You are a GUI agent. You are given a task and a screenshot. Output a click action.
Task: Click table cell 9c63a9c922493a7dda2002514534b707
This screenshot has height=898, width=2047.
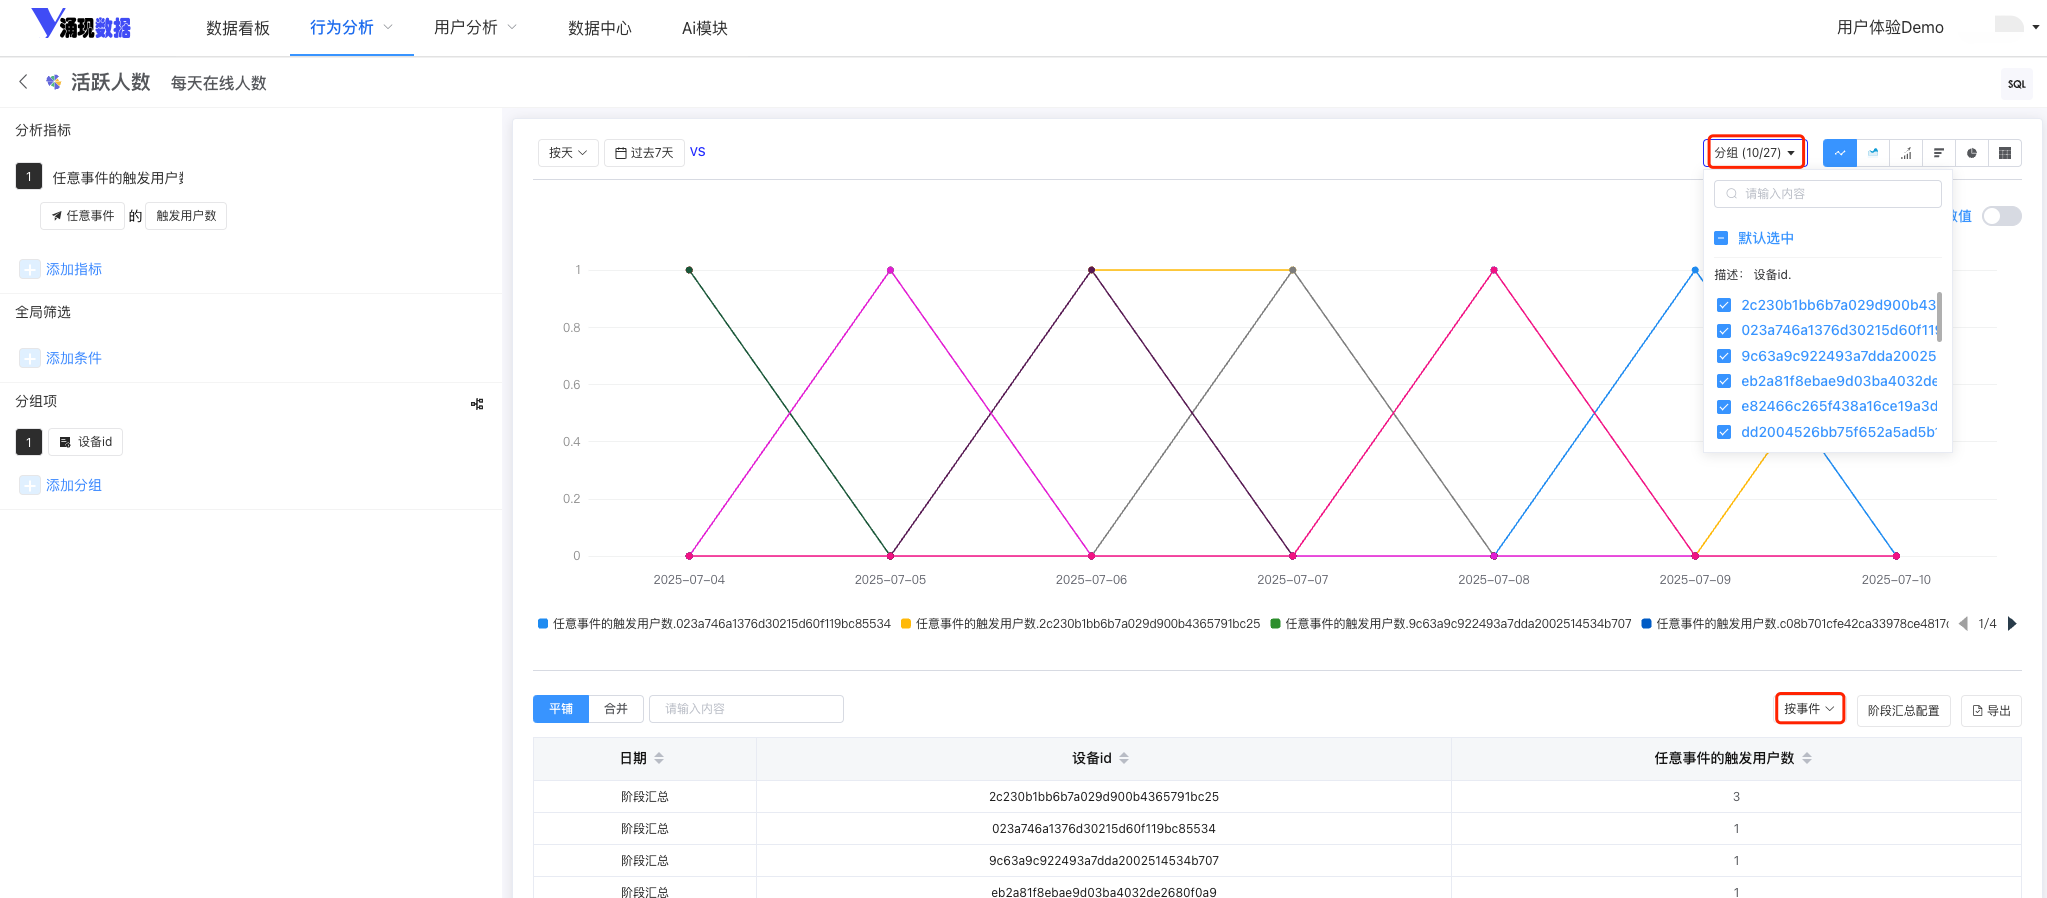tap(1104, 861)
